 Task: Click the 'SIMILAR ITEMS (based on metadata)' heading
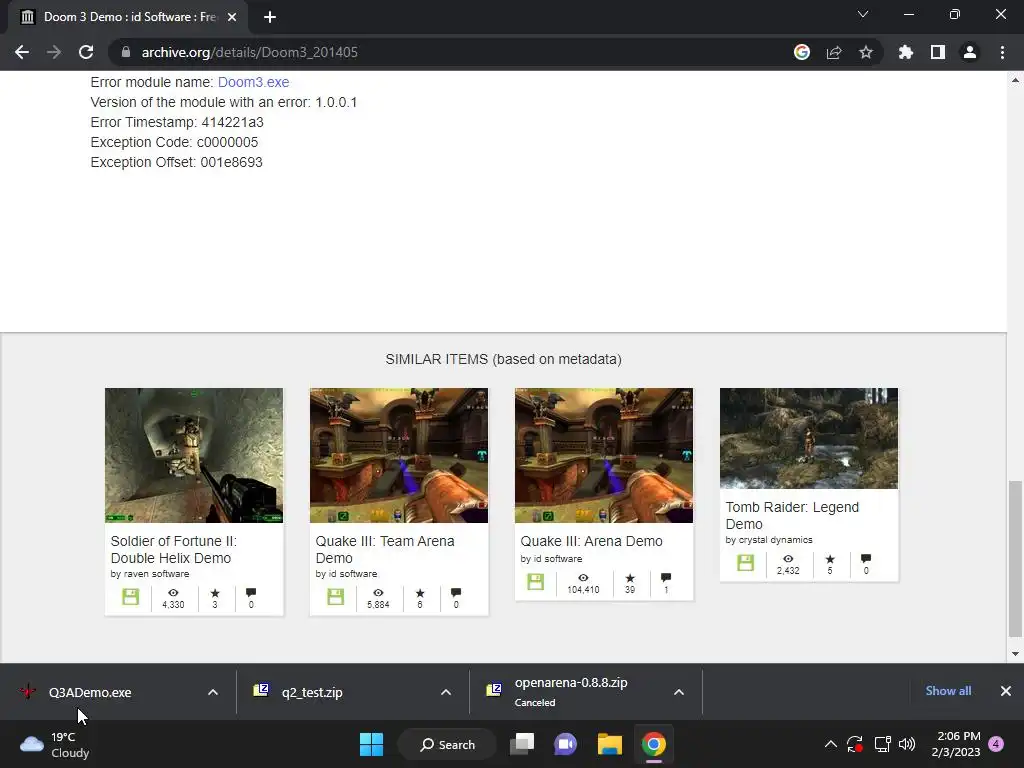(504, 359)
